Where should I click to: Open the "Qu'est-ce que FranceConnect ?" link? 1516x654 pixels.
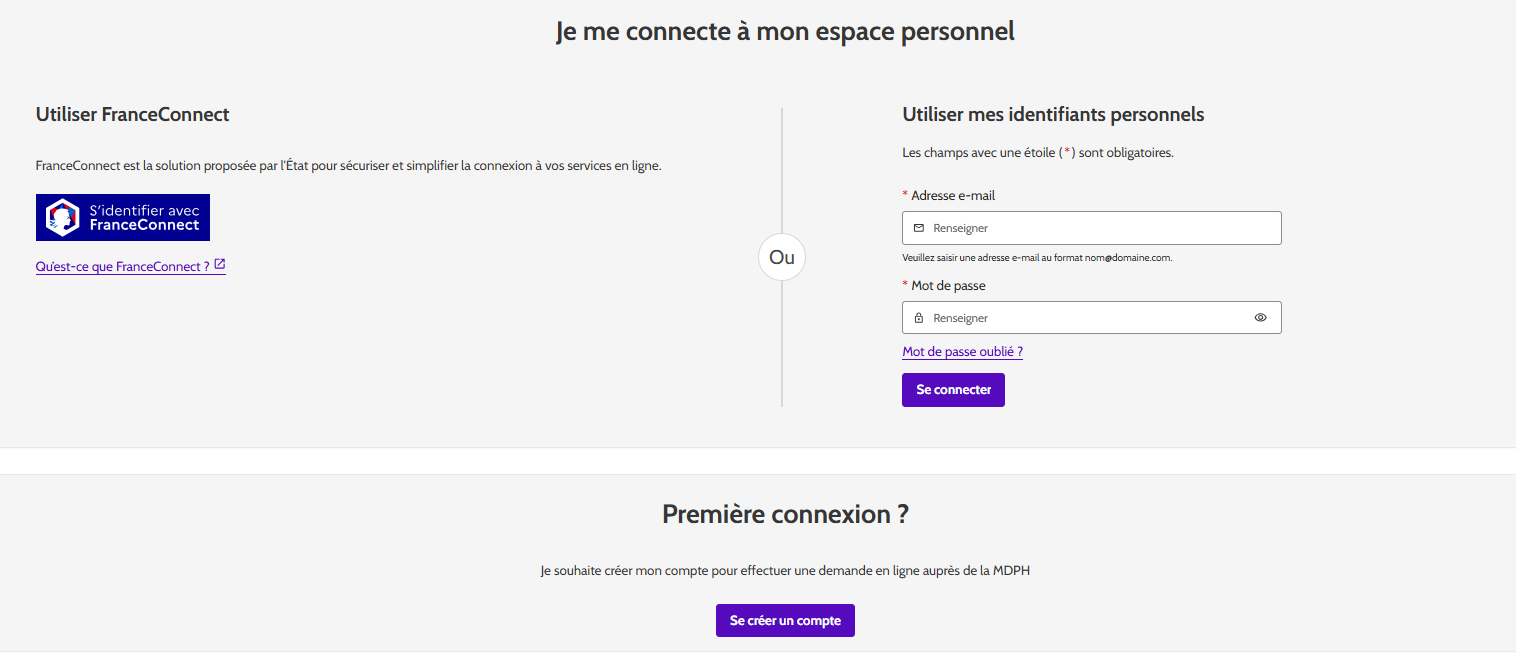pyautogui.click(x=122, y=267)
